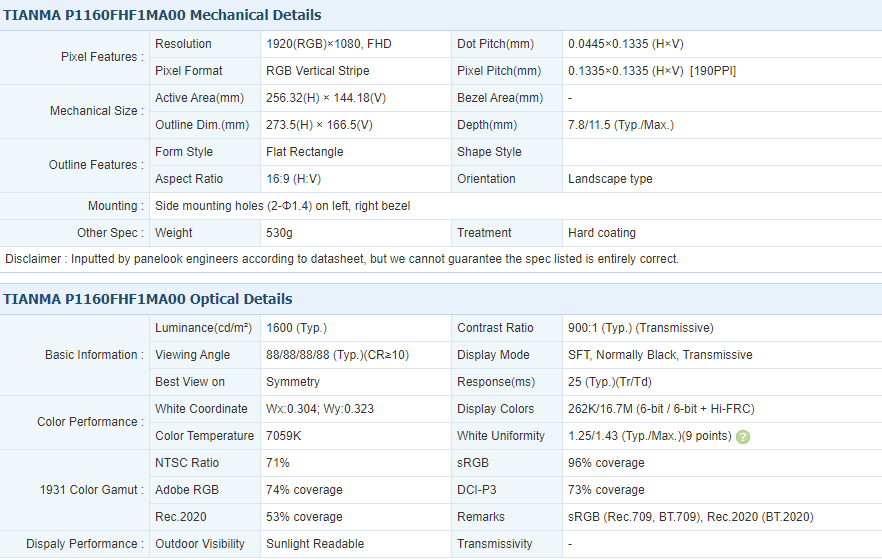
Task: Click the Optical Details section header
Action: [x=148, y=299]
